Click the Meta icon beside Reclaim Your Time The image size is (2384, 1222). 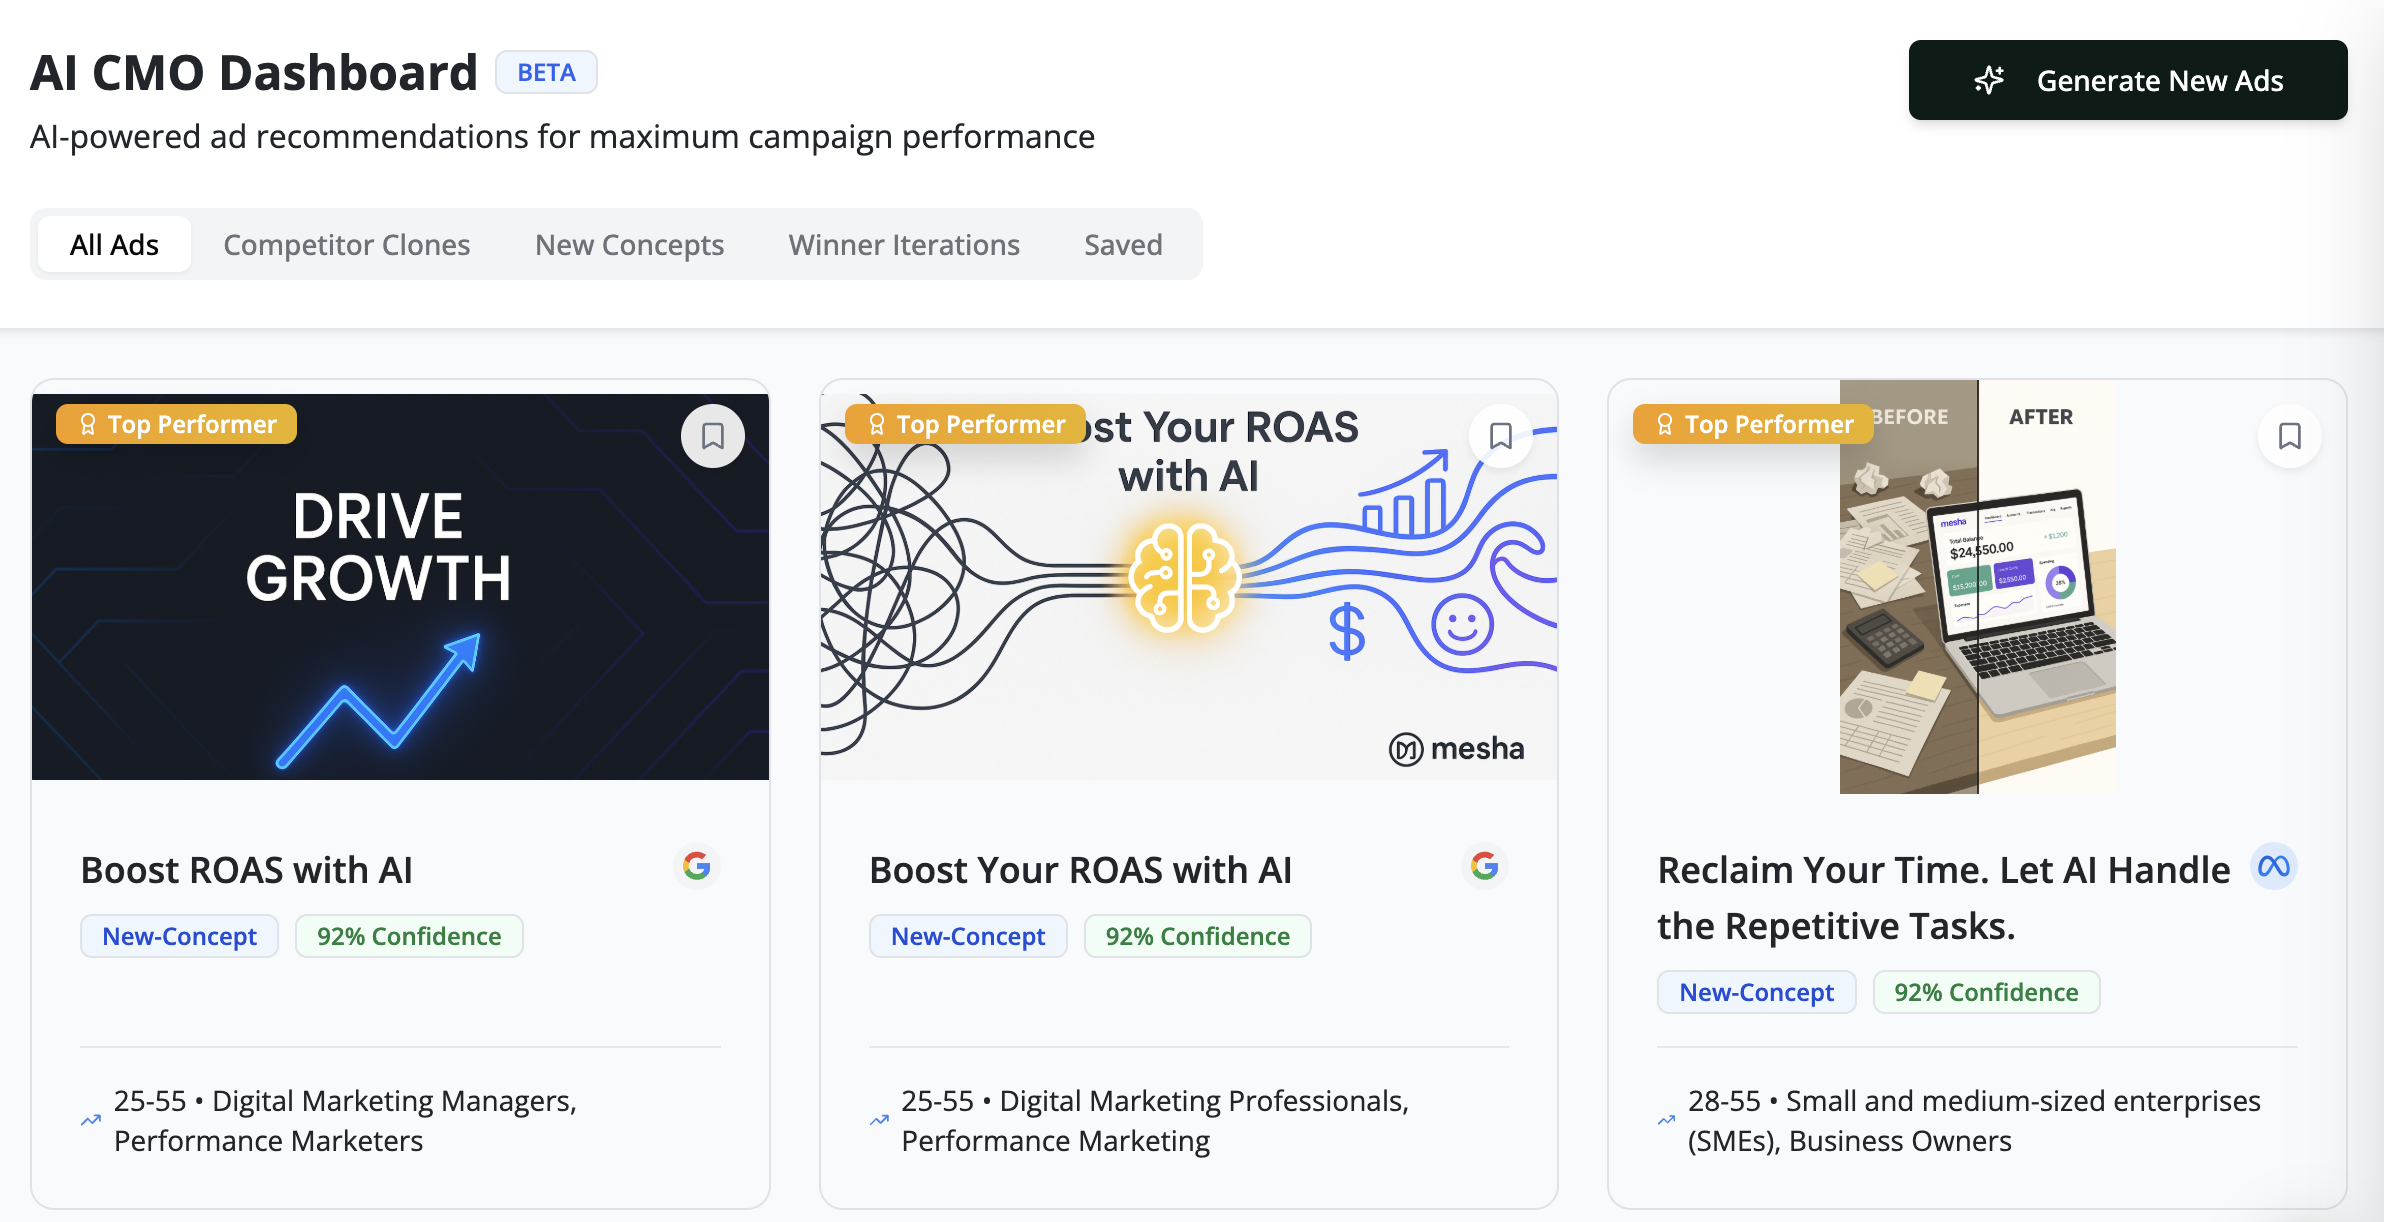click(2273, 866)
